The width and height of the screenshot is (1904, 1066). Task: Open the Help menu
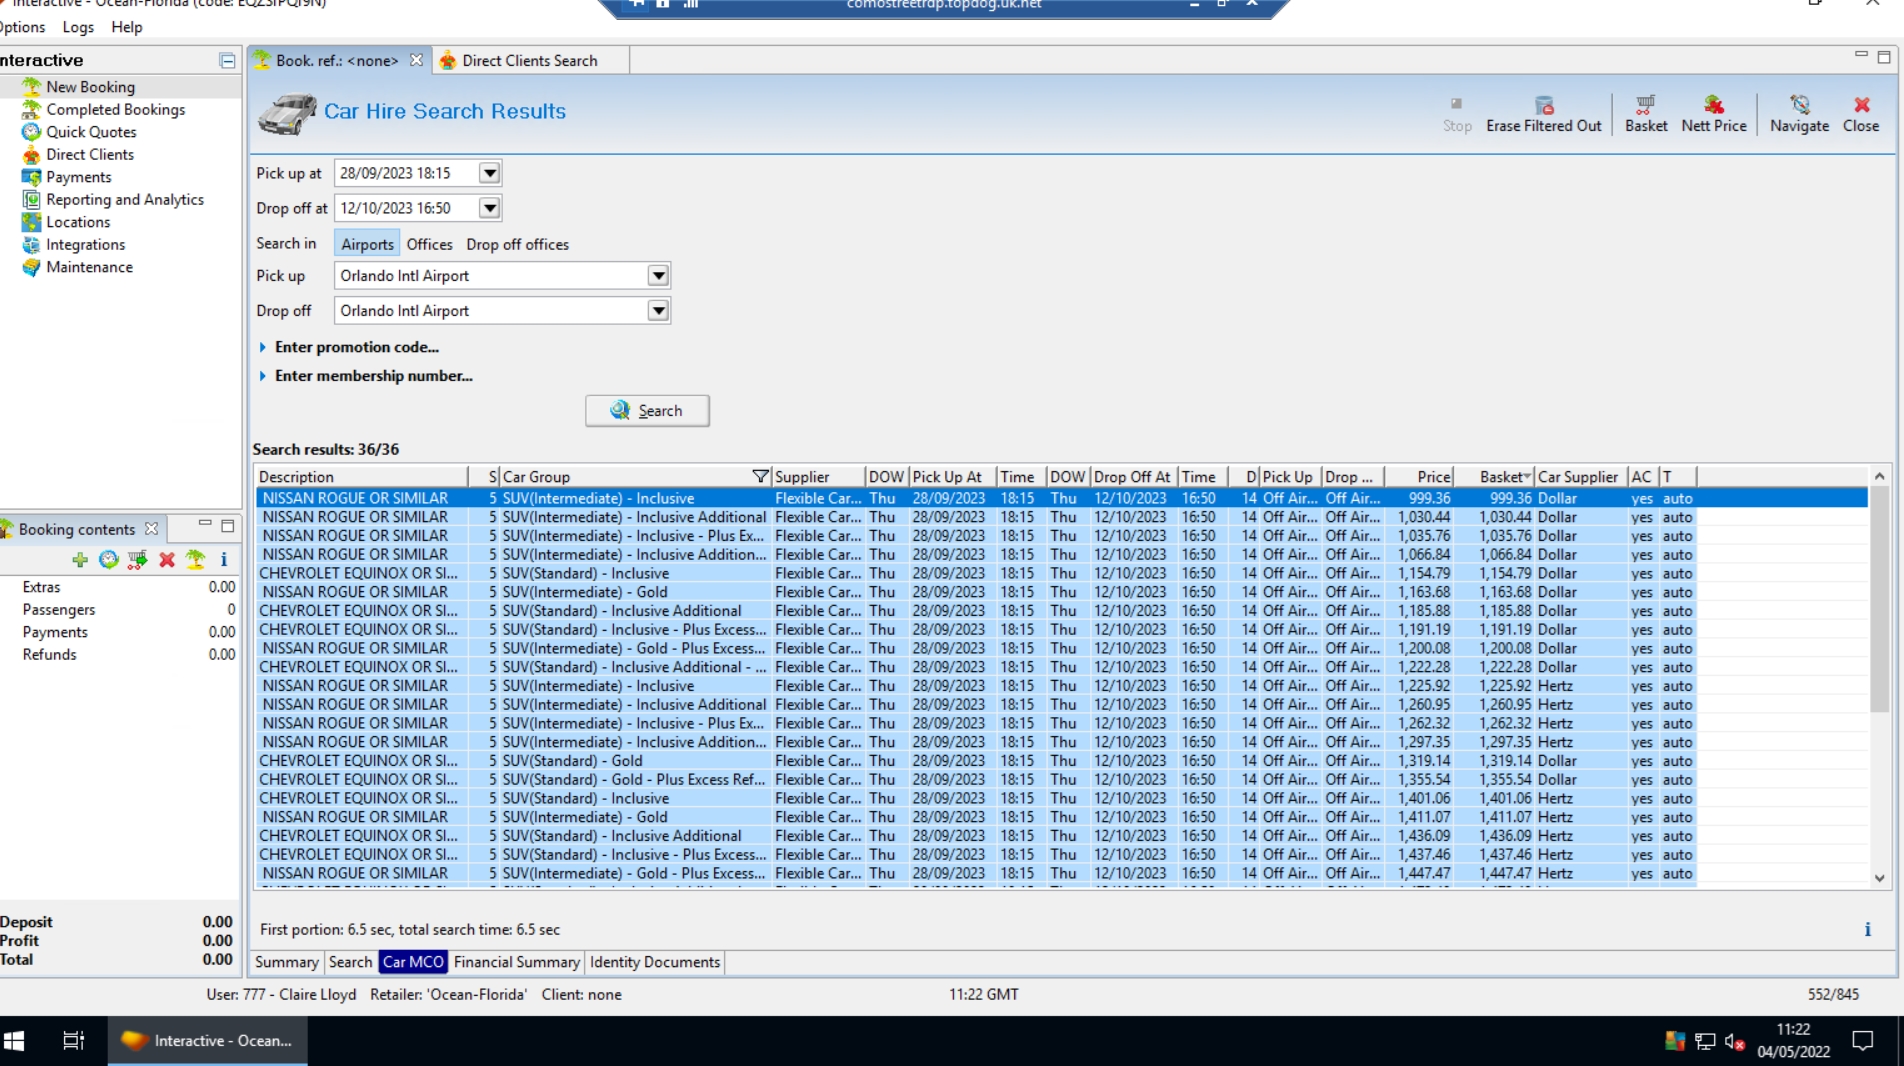126,27
